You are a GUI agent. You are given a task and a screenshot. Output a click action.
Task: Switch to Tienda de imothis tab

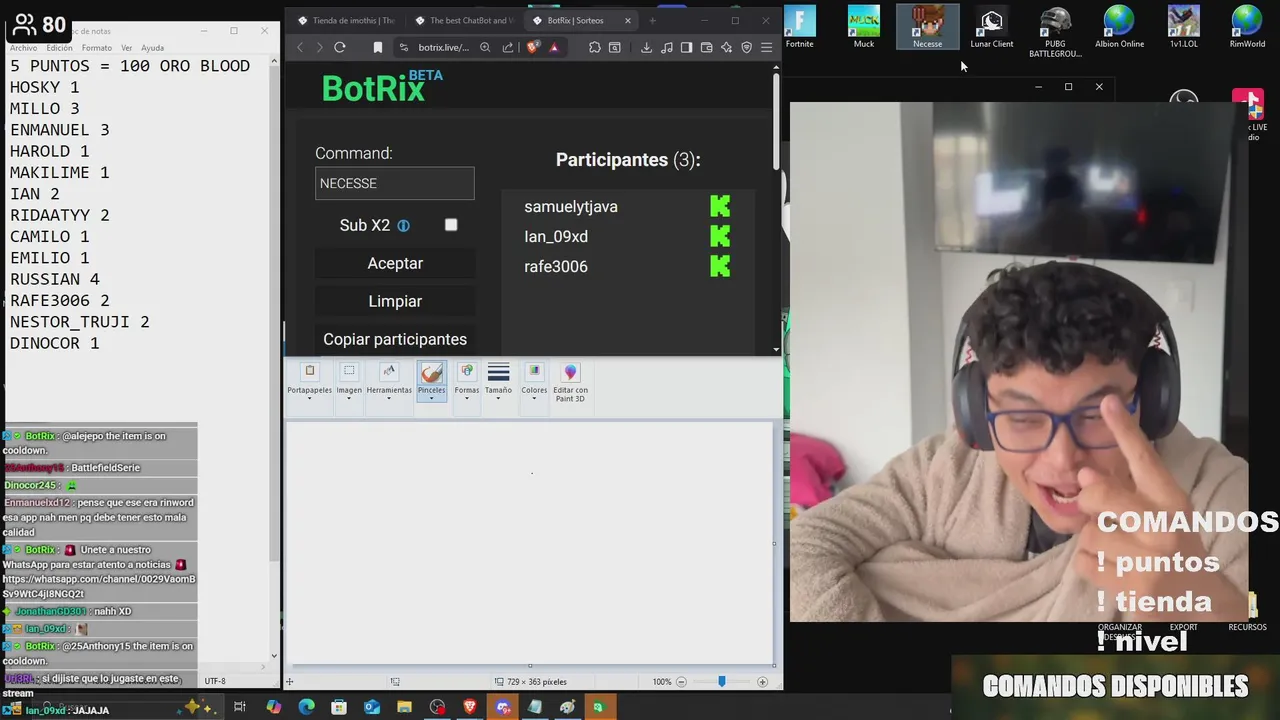coord(346,20)
